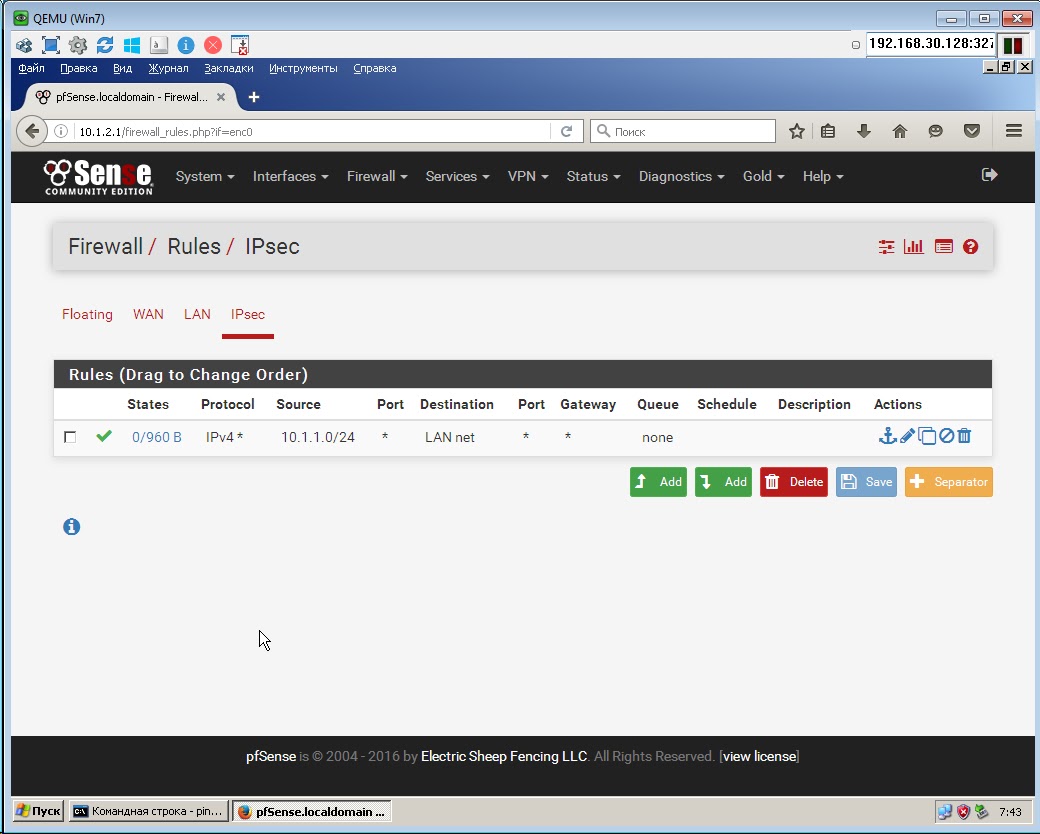Delete the rule via trash icon

[963, 436]
